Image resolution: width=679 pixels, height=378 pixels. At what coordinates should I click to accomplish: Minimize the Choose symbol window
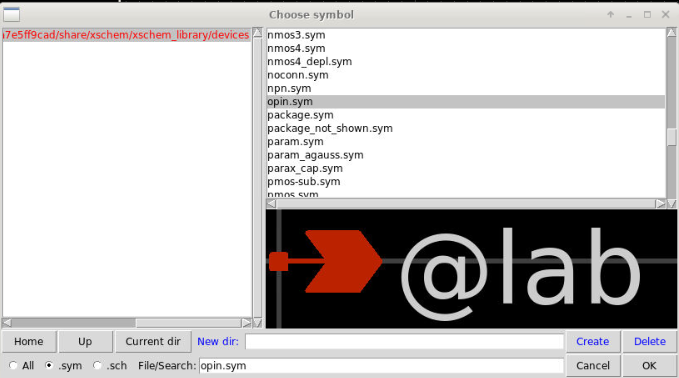click(x=629, y=15)
